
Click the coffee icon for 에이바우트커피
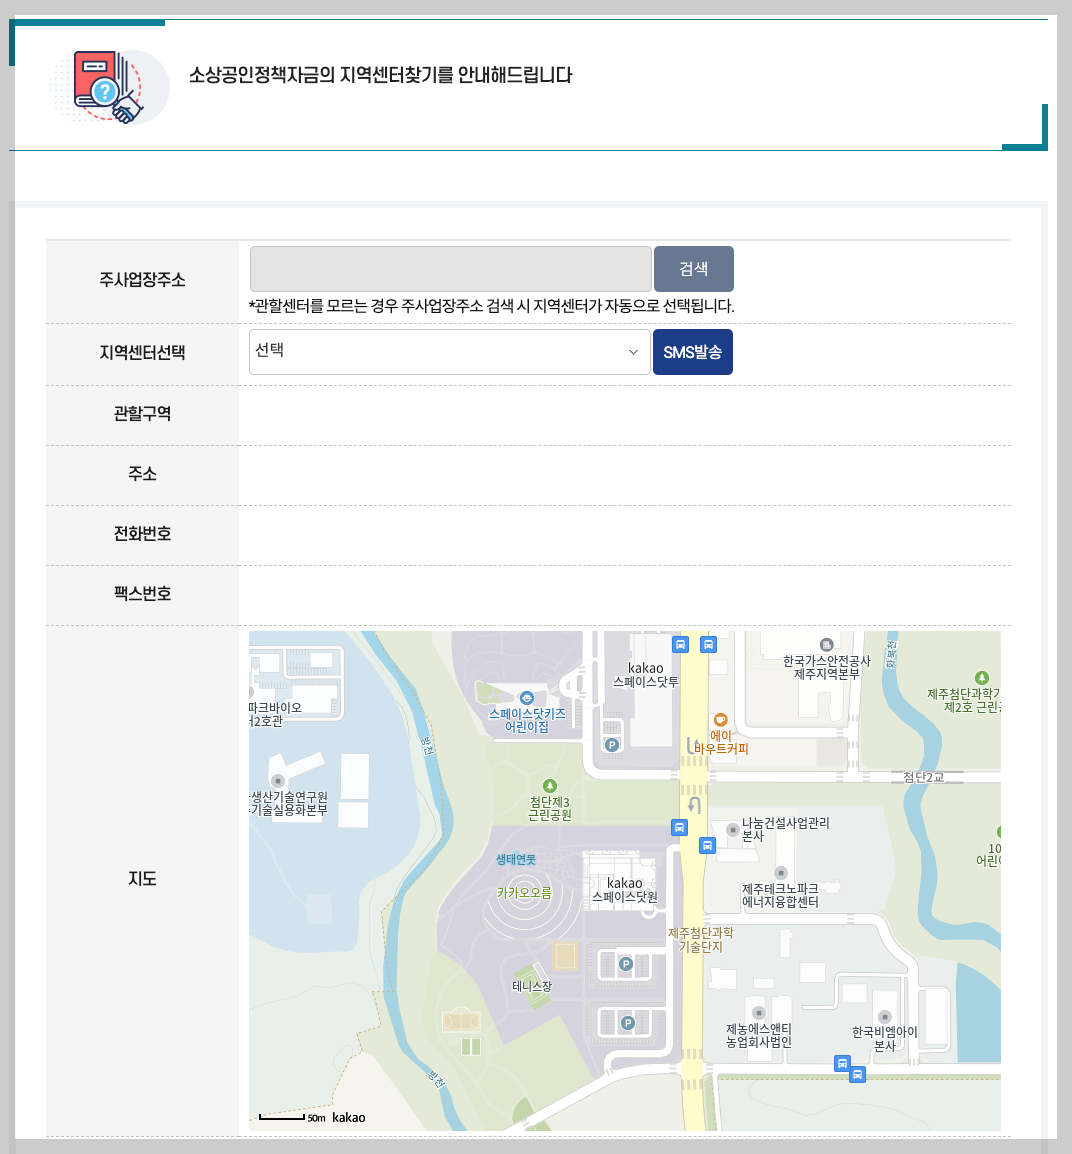pos(722,718)
